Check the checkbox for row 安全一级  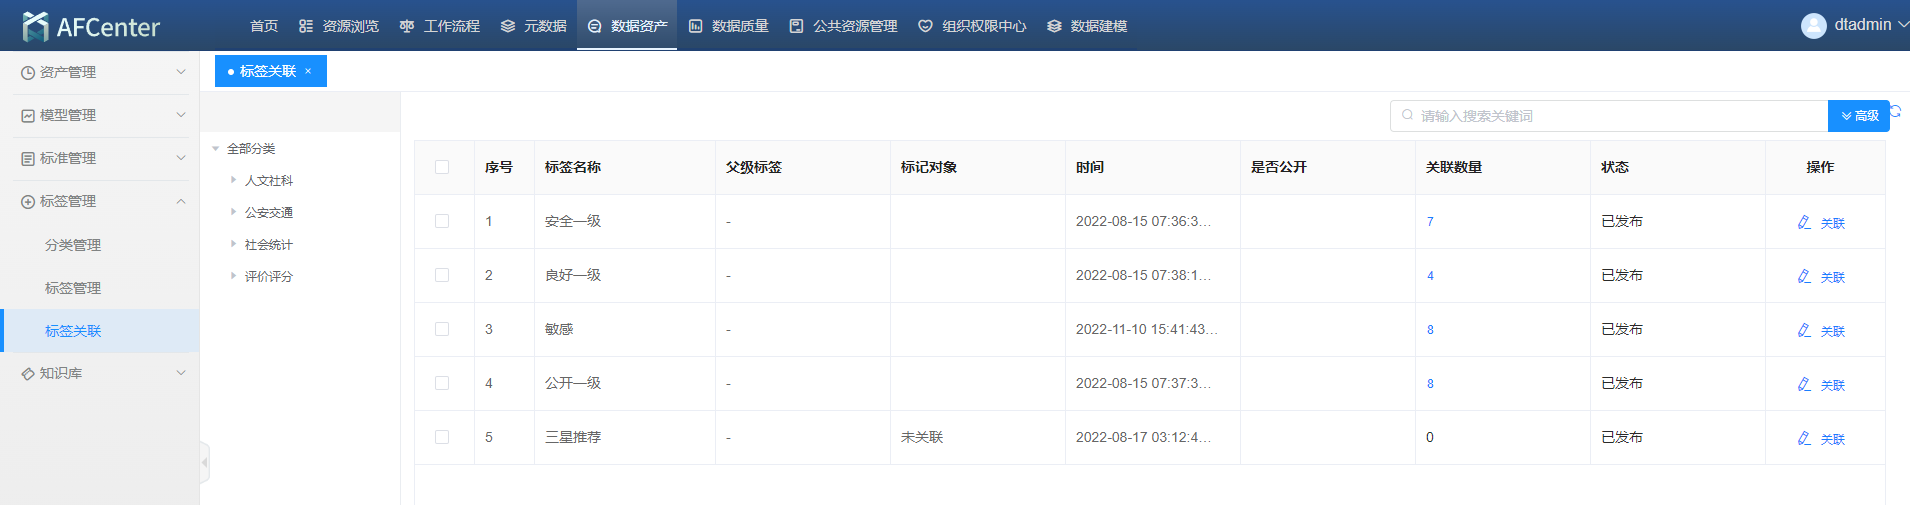point(442,221)
